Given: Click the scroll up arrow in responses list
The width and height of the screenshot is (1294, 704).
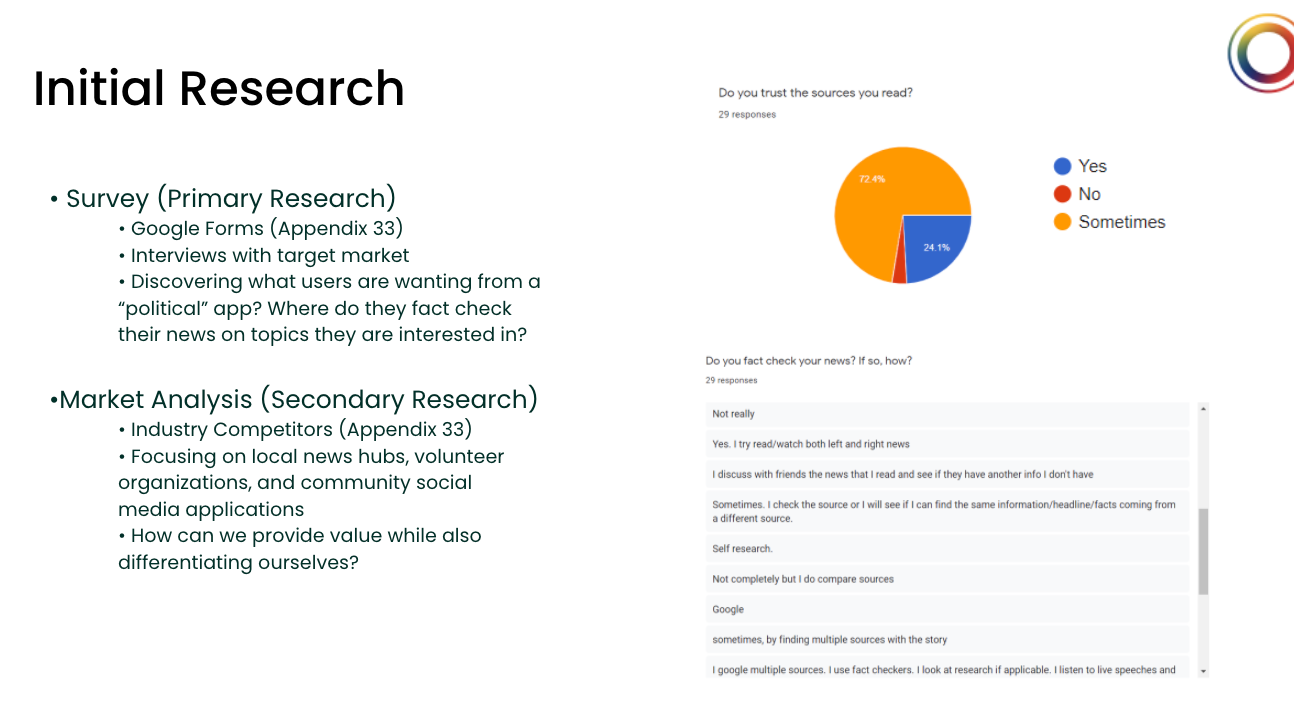Looking at the screenshot, I should pos(1203,409).
